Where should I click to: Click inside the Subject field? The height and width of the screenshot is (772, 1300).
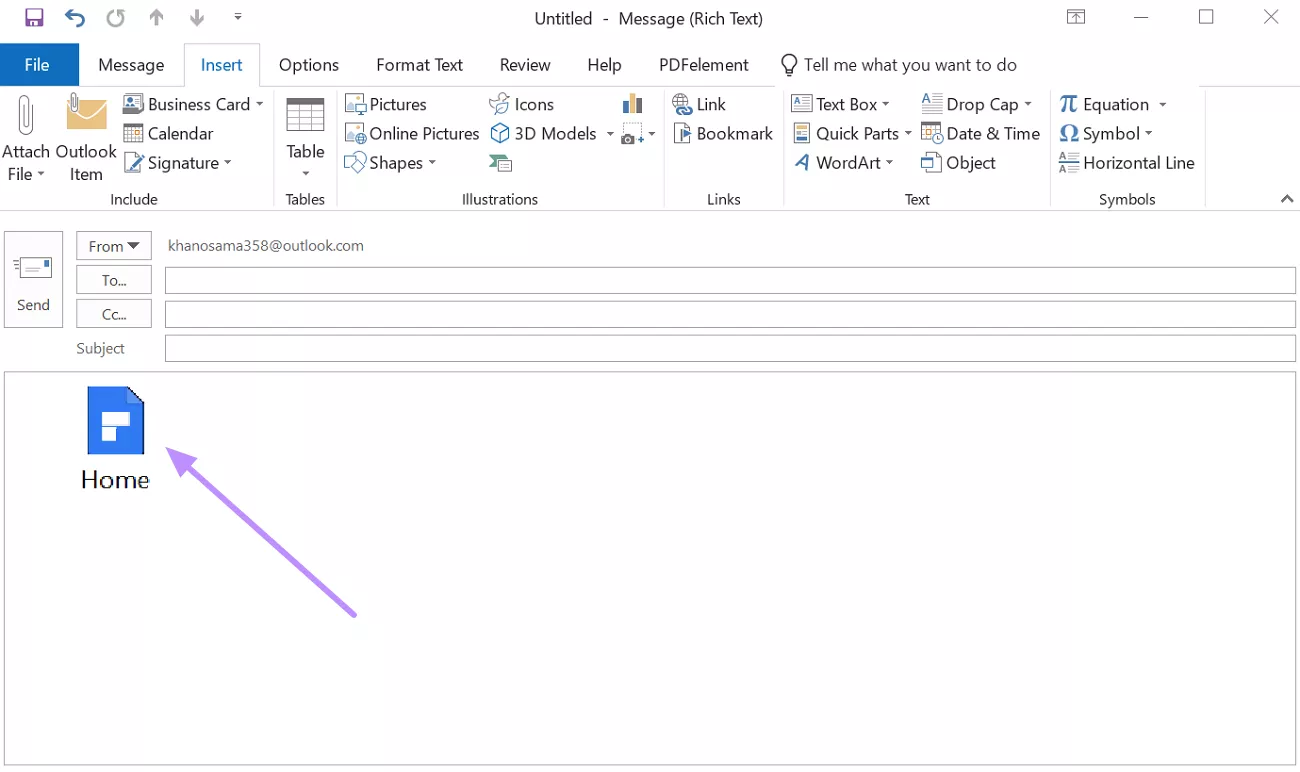[x=700, y=348]
